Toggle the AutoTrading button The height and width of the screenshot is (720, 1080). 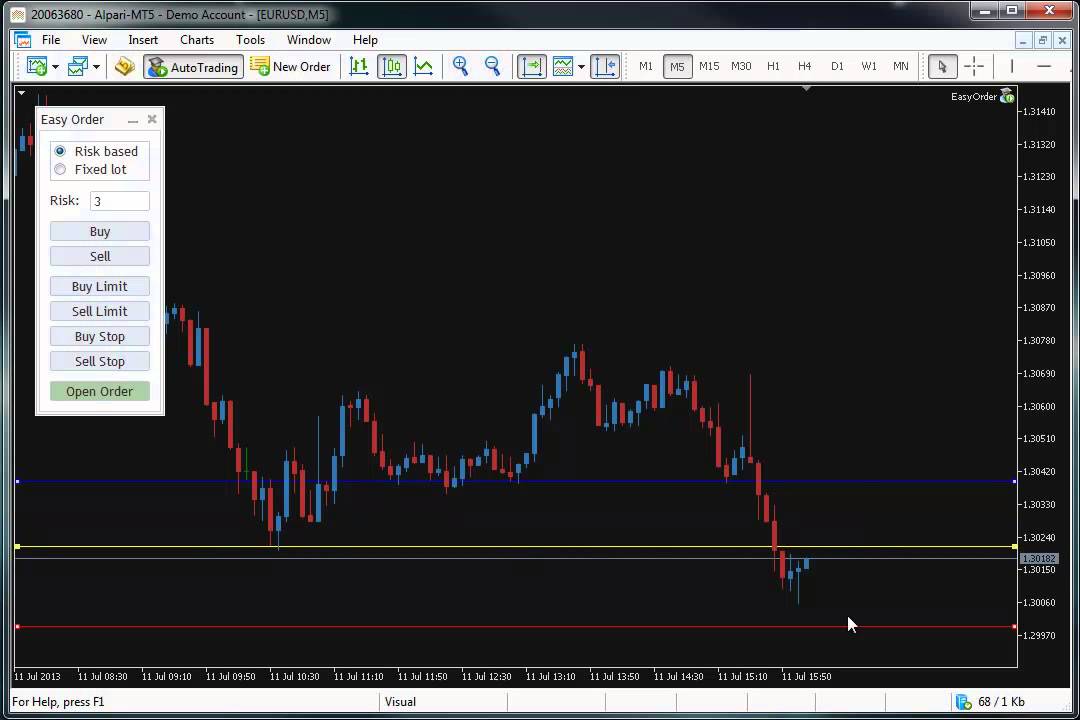[194, 67]
